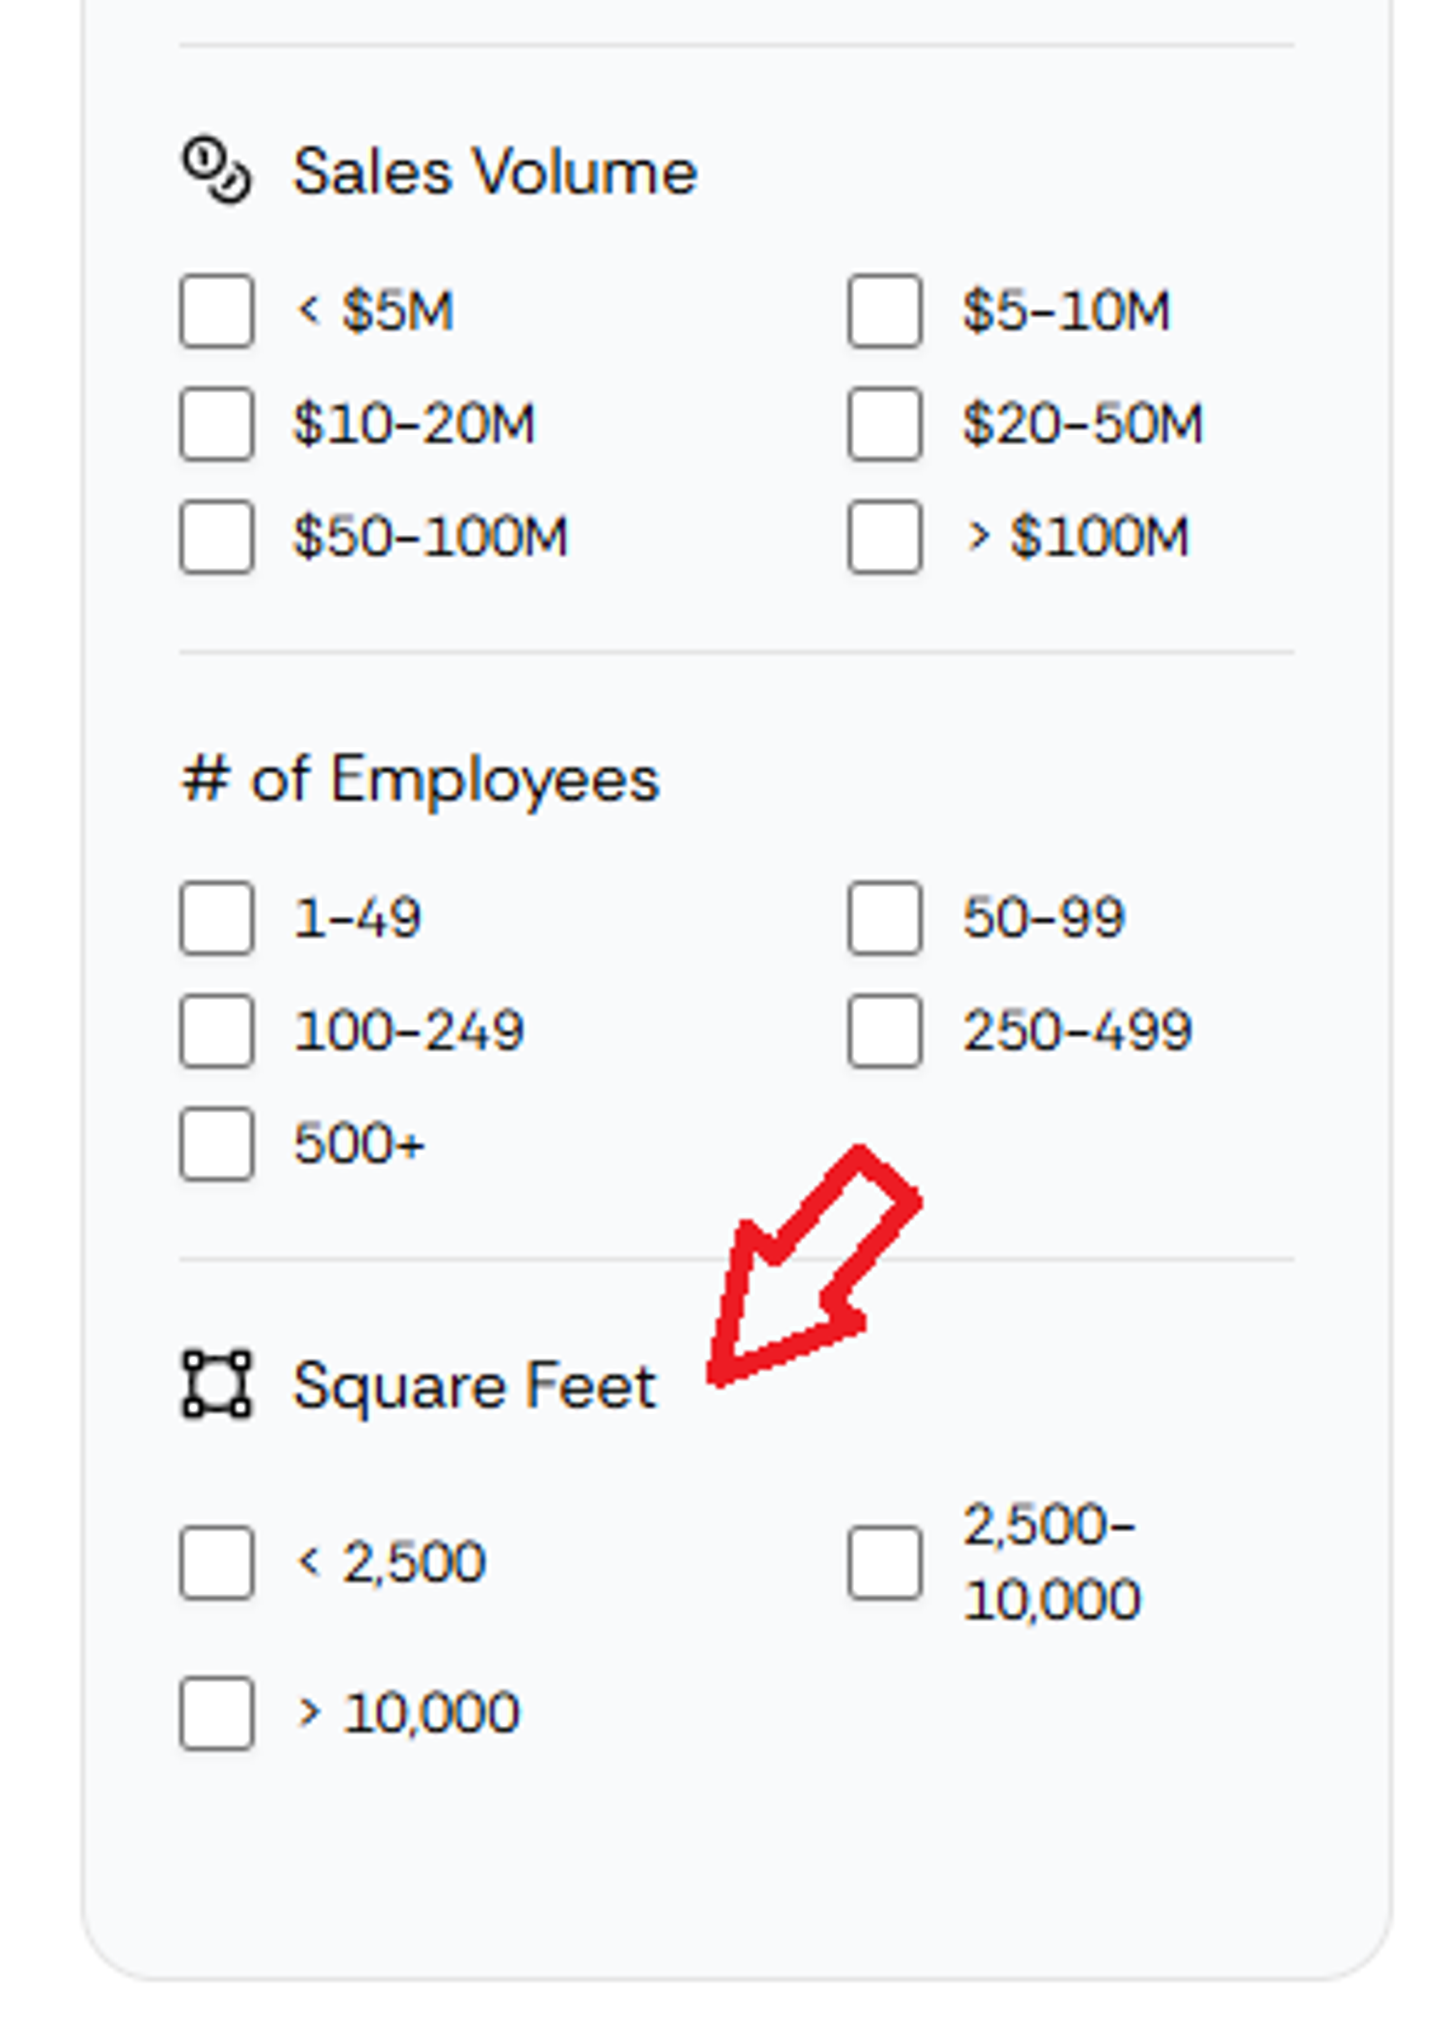The height and width of the screenshot is (2033, 1440).
Task: Click the Sales Volume coins icon
Action: [216, 170]
